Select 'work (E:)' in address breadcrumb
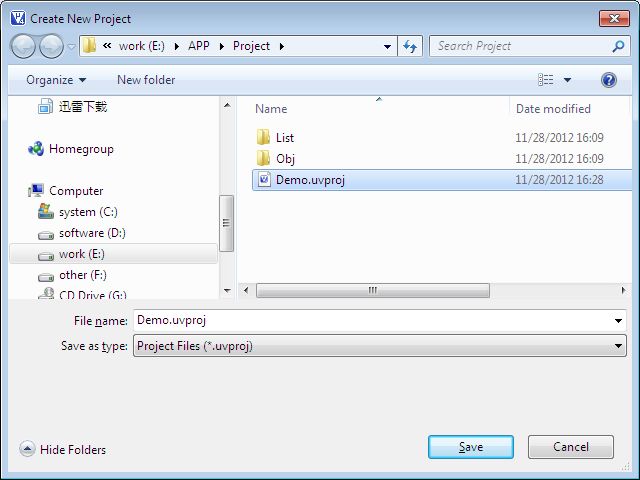The image size is (640, 480). [x=142, y=46]
